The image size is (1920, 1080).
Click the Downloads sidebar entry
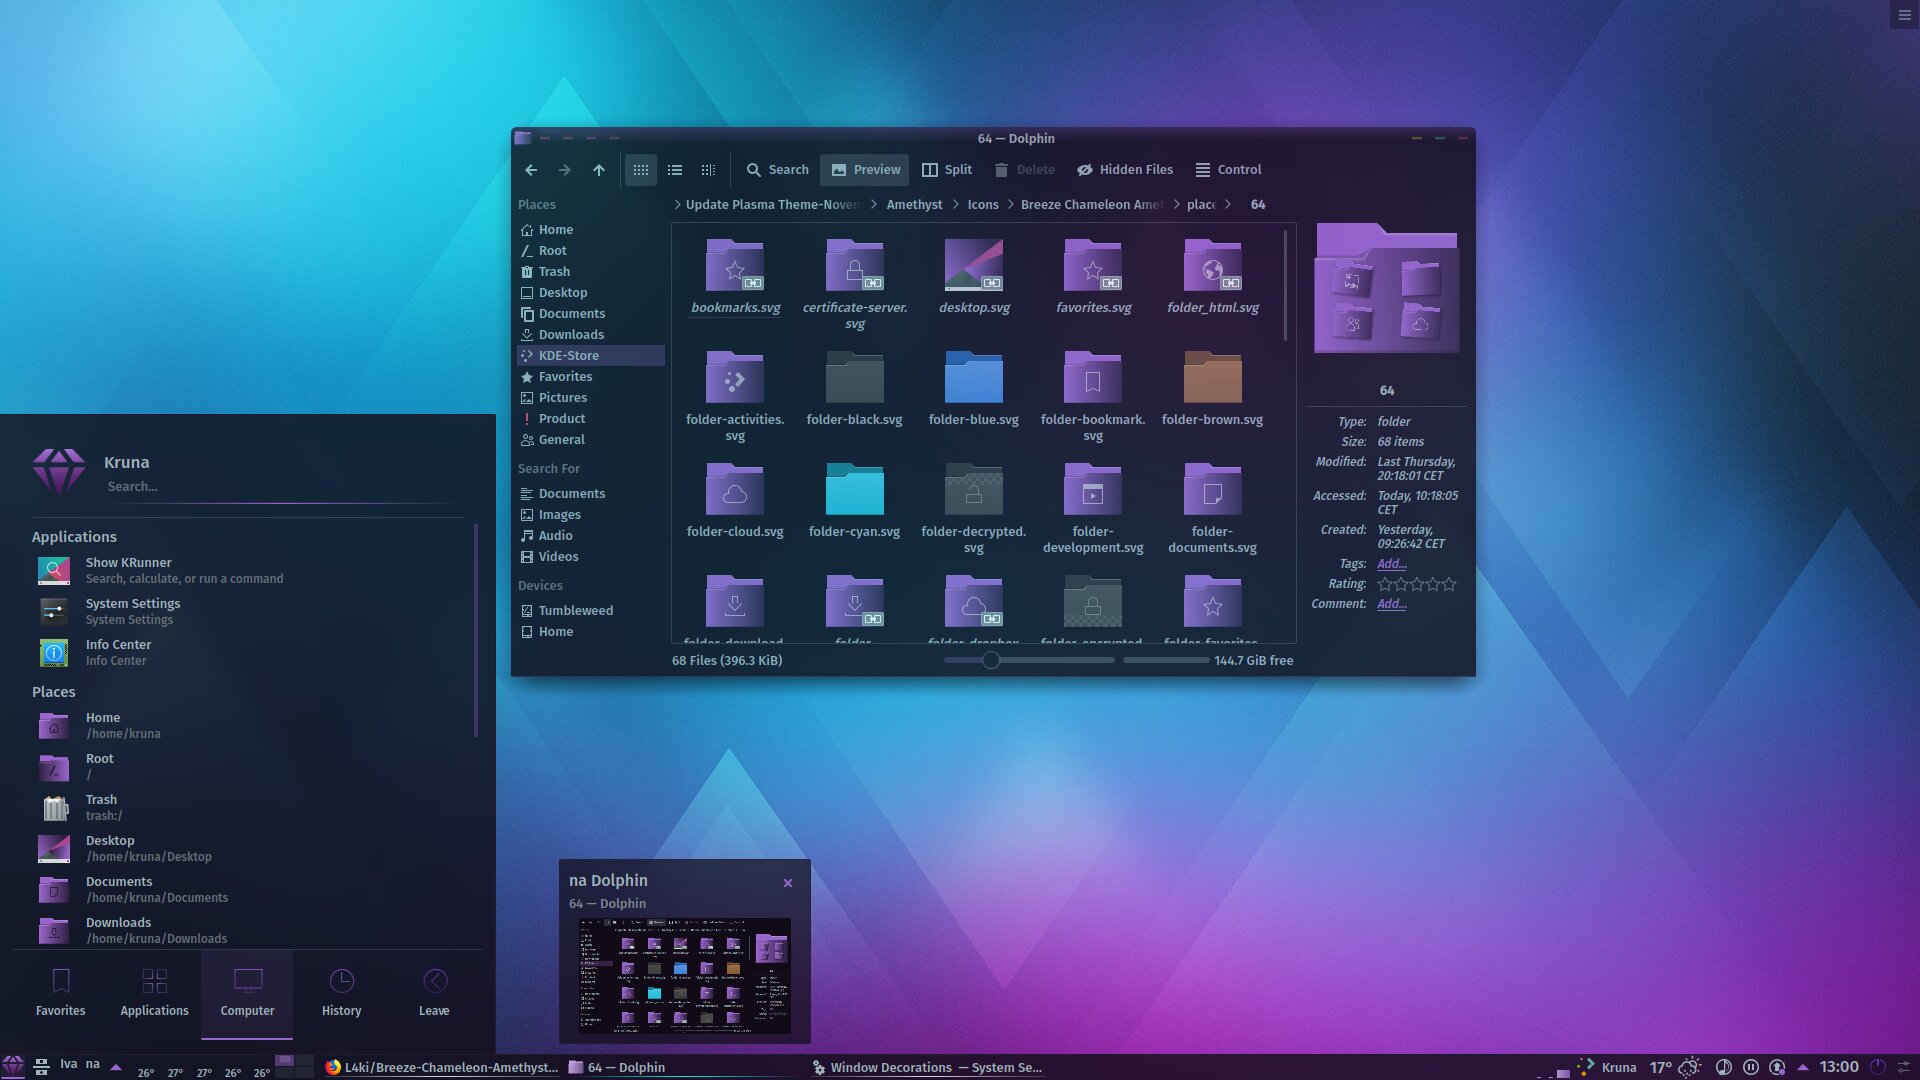click(571, 335)
